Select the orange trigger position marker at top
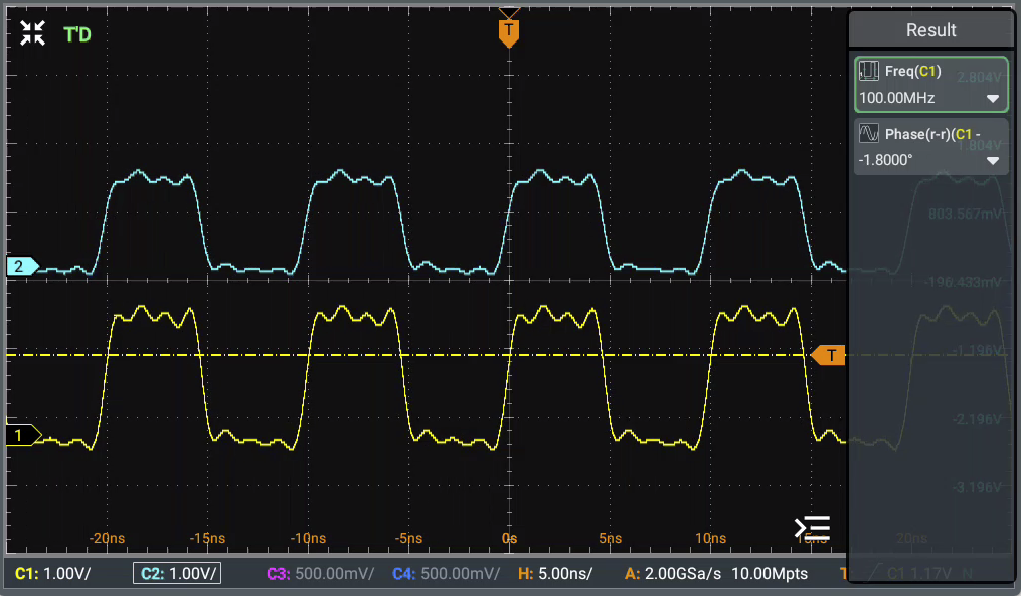 [509, 32]
